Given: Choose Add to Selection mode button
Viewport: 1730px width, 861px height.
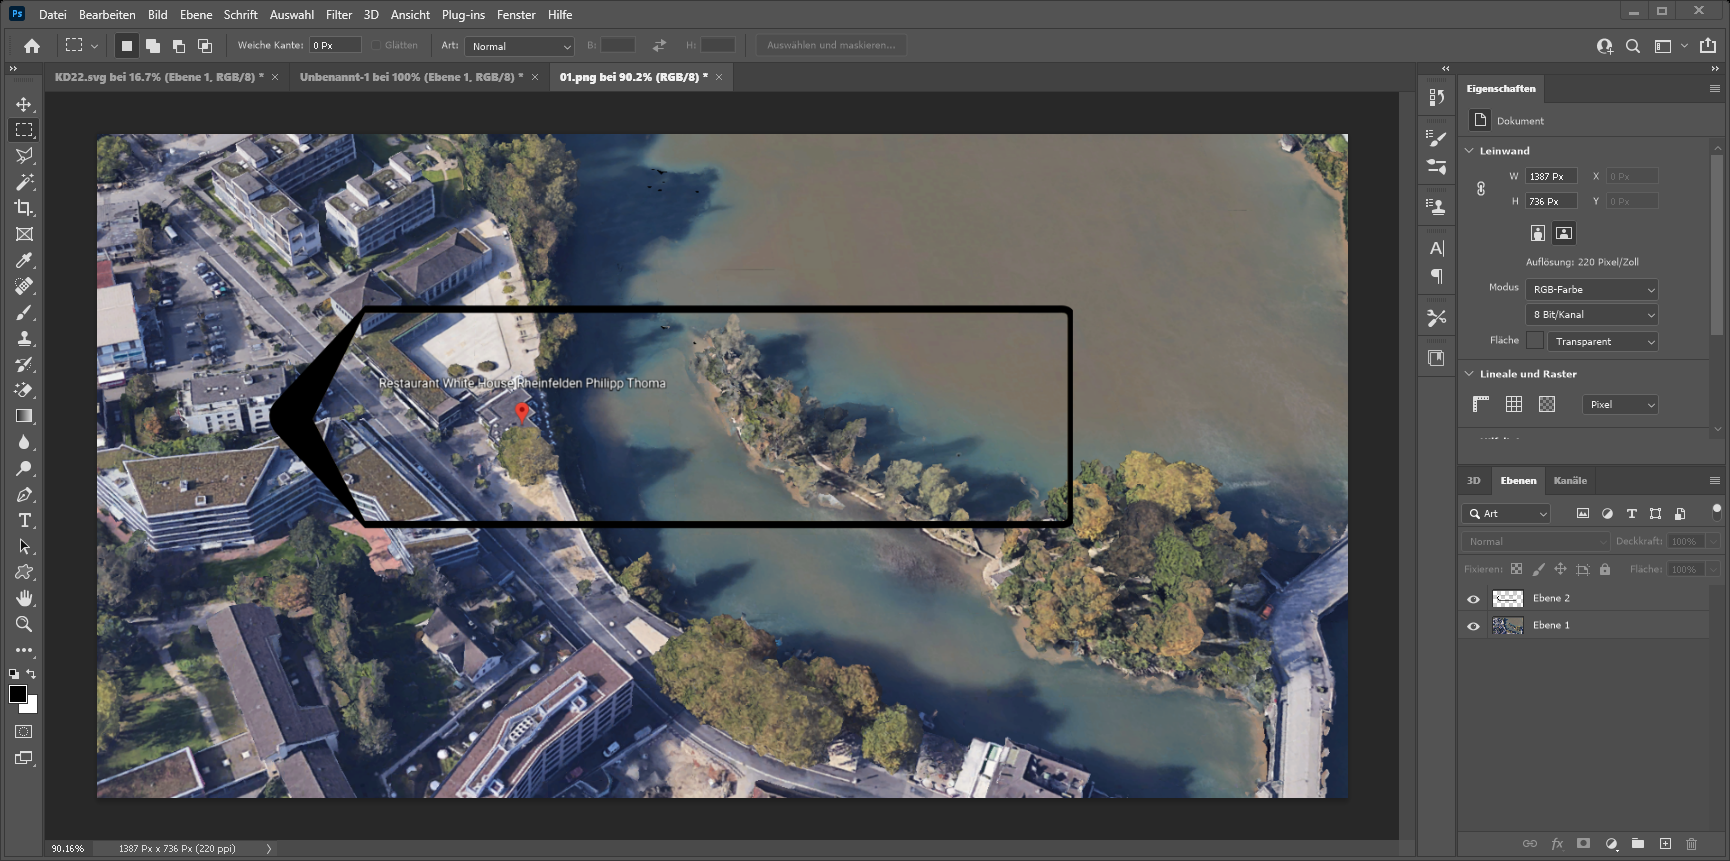Looking at the screenshot, I should tap(152, 46).
